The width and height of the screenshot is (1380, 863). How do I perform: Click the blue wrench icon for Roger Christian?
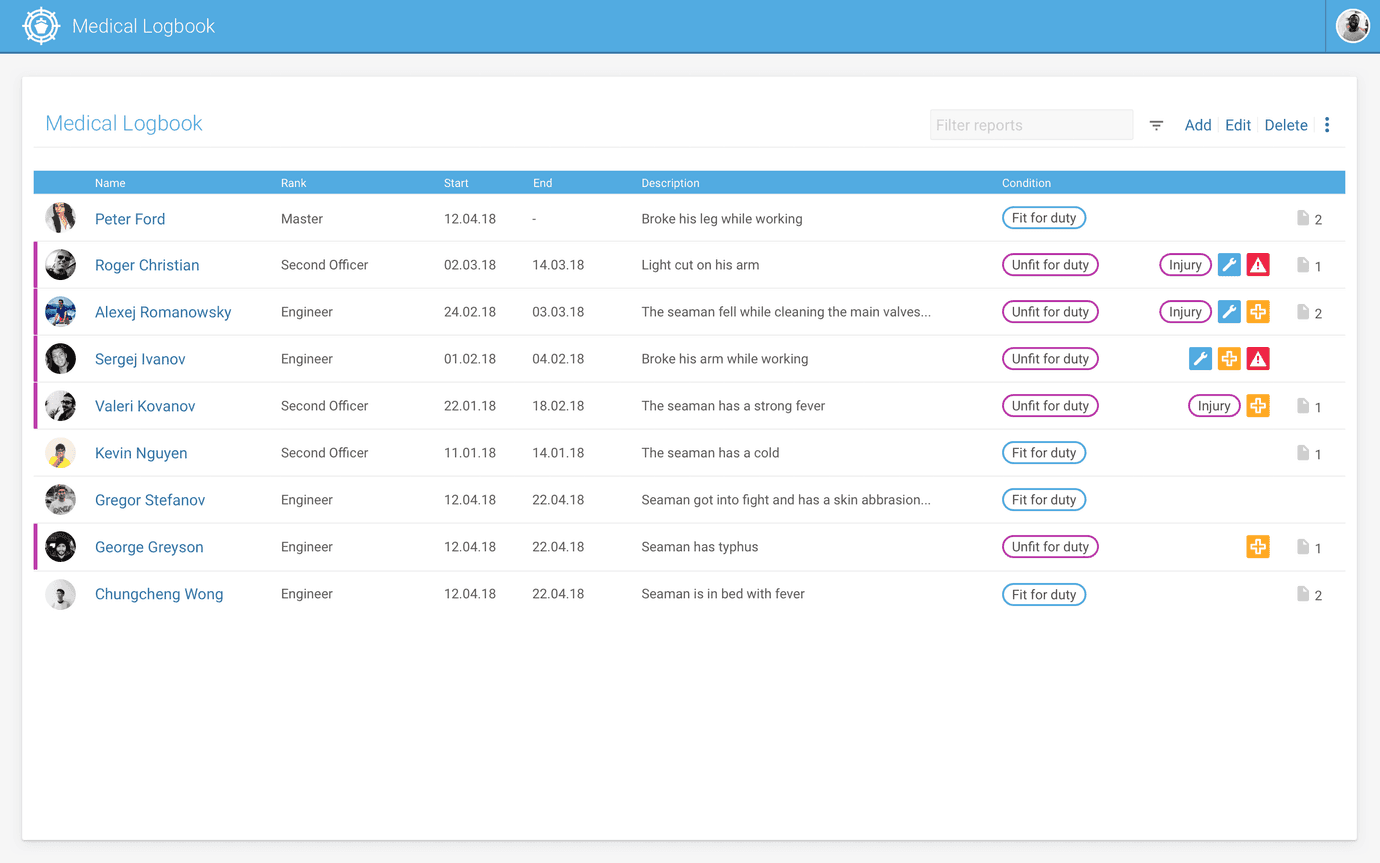[1229, 265]
